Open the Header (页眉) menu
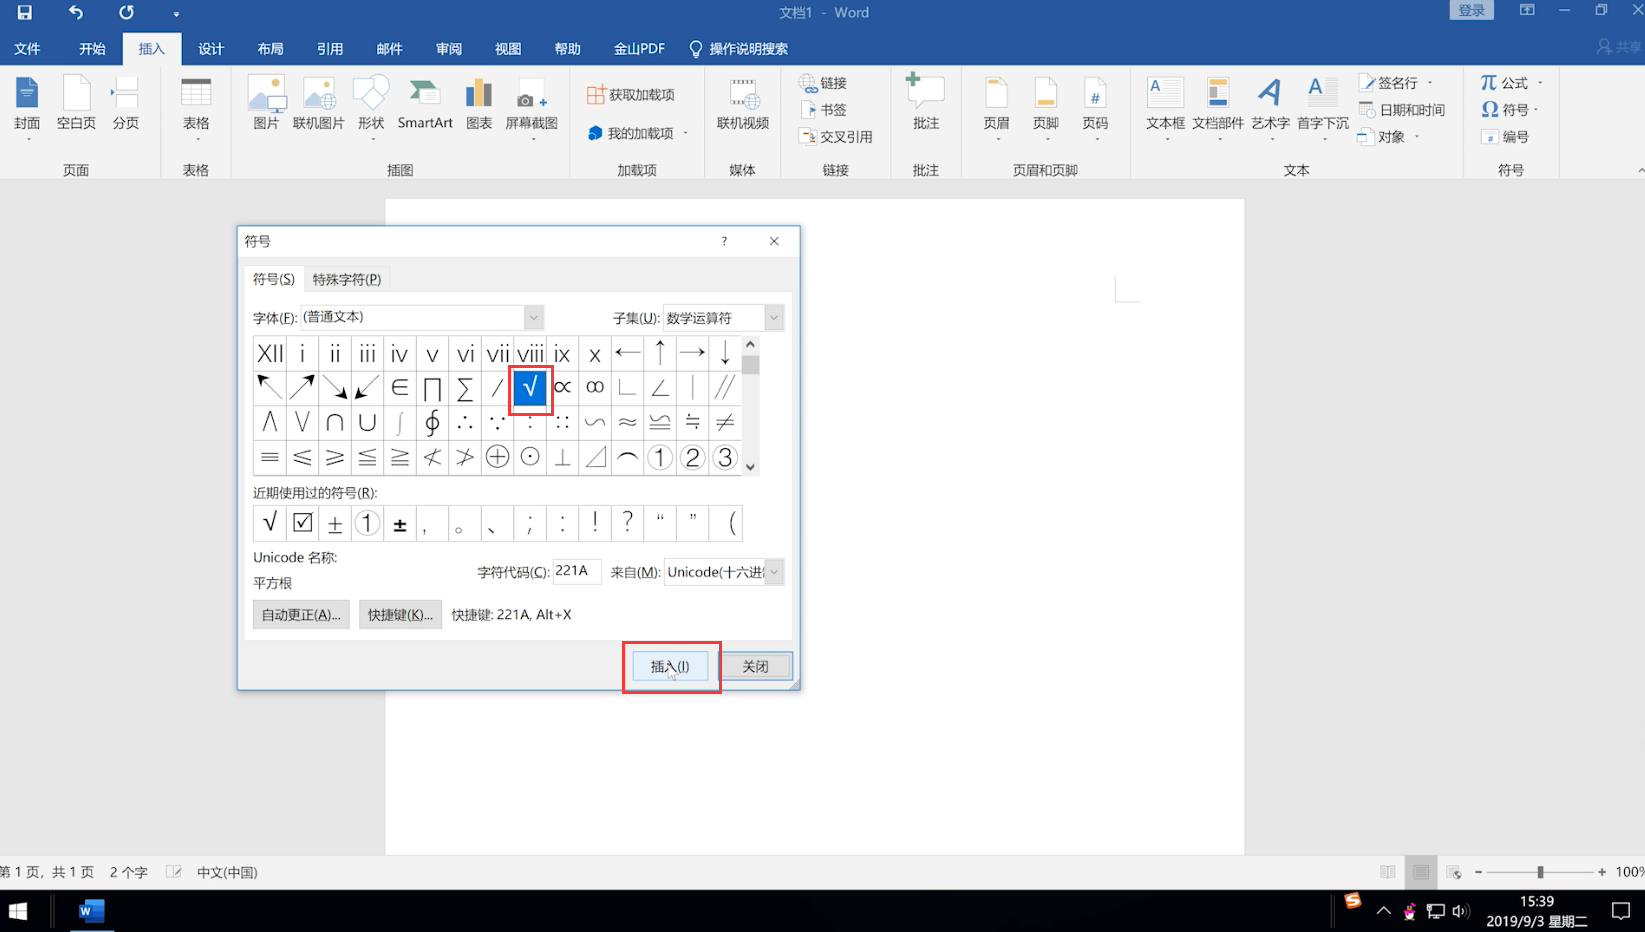The image size is (1645, 932). 996,108
